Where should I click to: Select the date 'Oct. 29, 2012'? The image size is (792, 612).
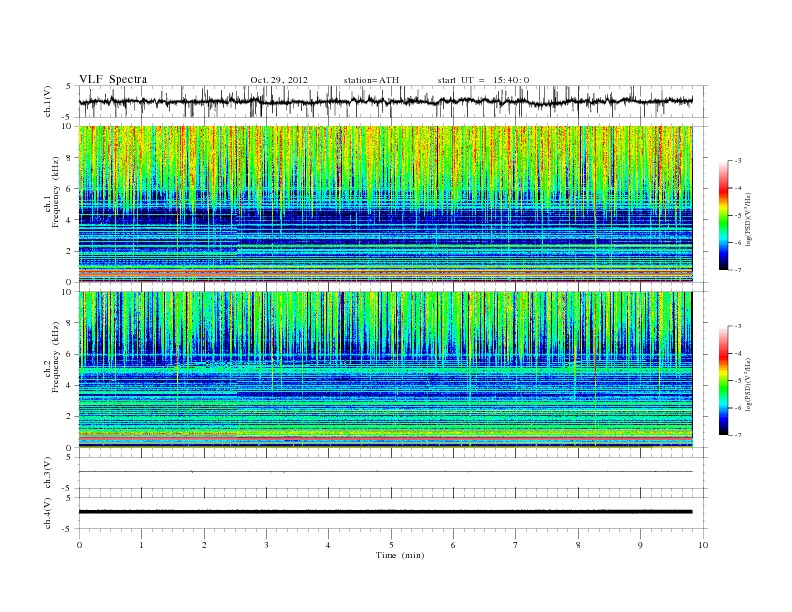click(x=279, y=80)
